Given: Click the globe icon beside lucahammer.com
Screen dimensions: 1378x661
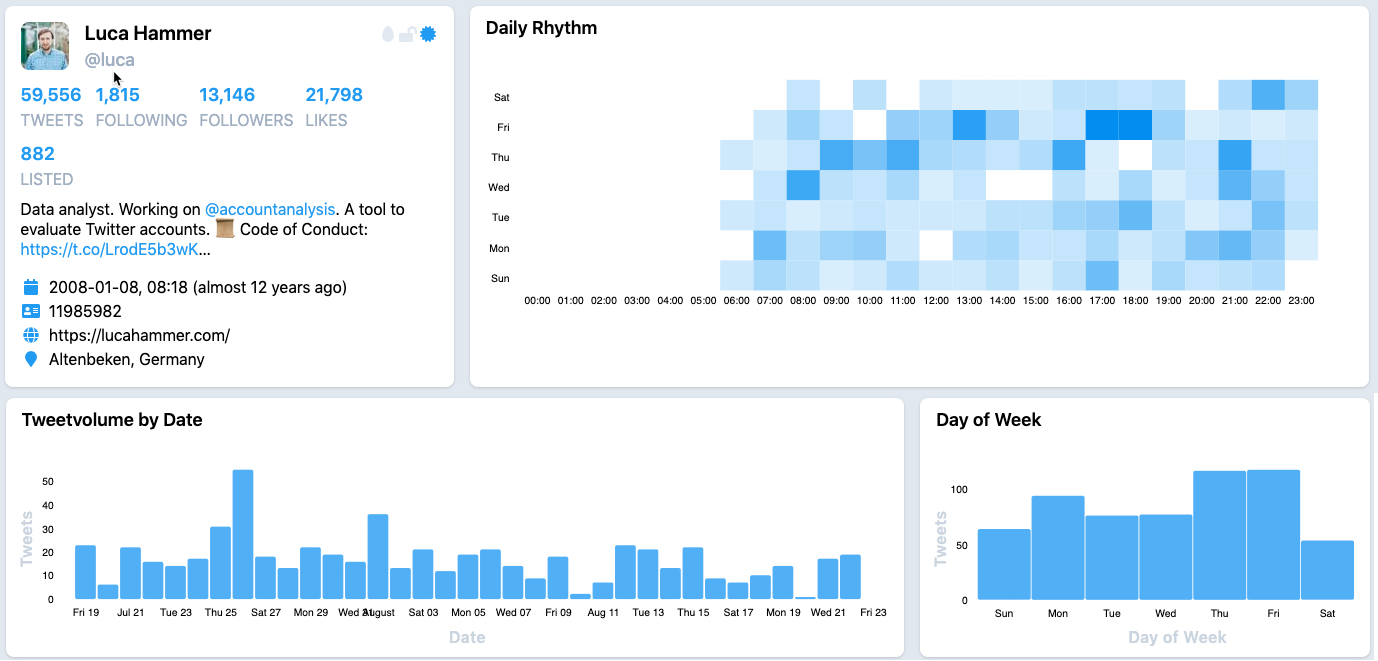Looking at the screenshot, I should 31,335.
